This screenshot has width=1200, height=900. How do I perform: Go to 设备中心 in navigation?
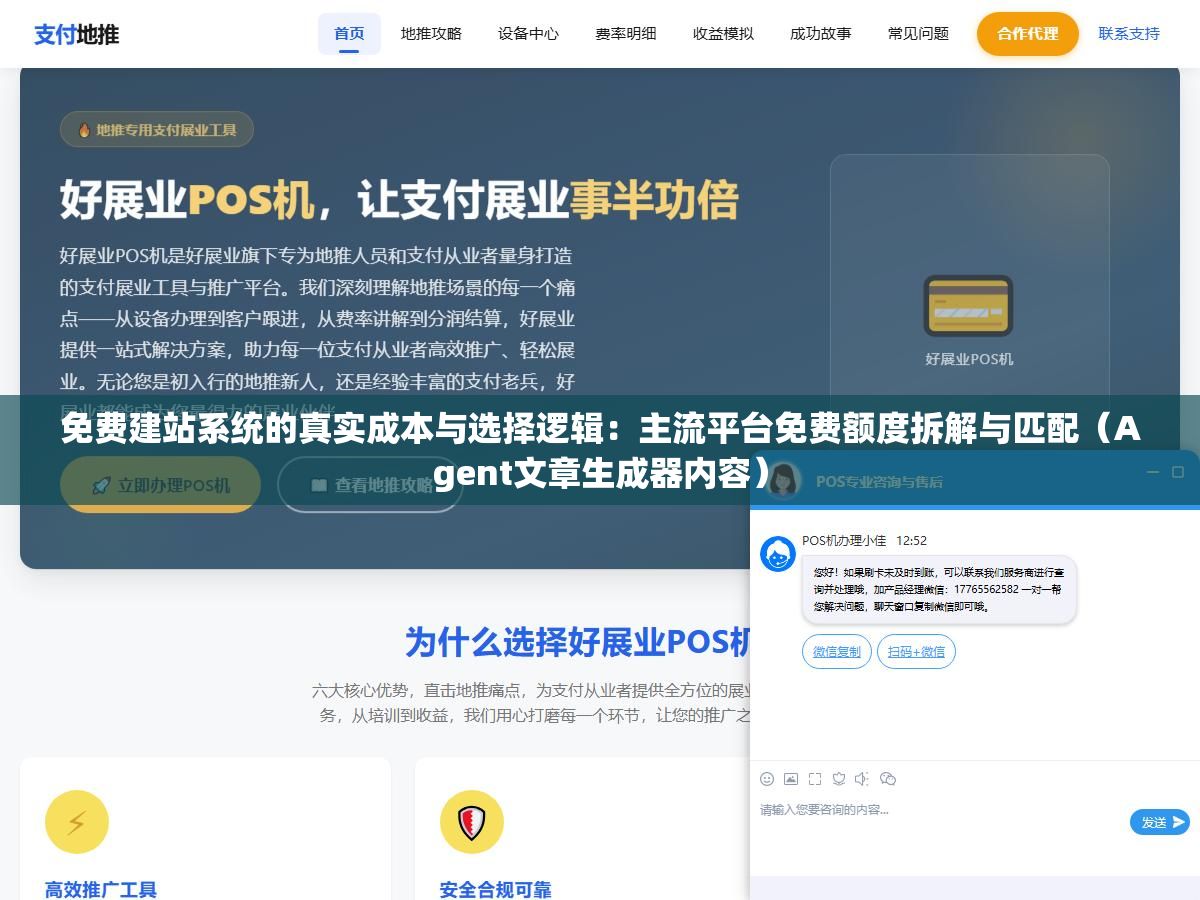pos(528,34)
